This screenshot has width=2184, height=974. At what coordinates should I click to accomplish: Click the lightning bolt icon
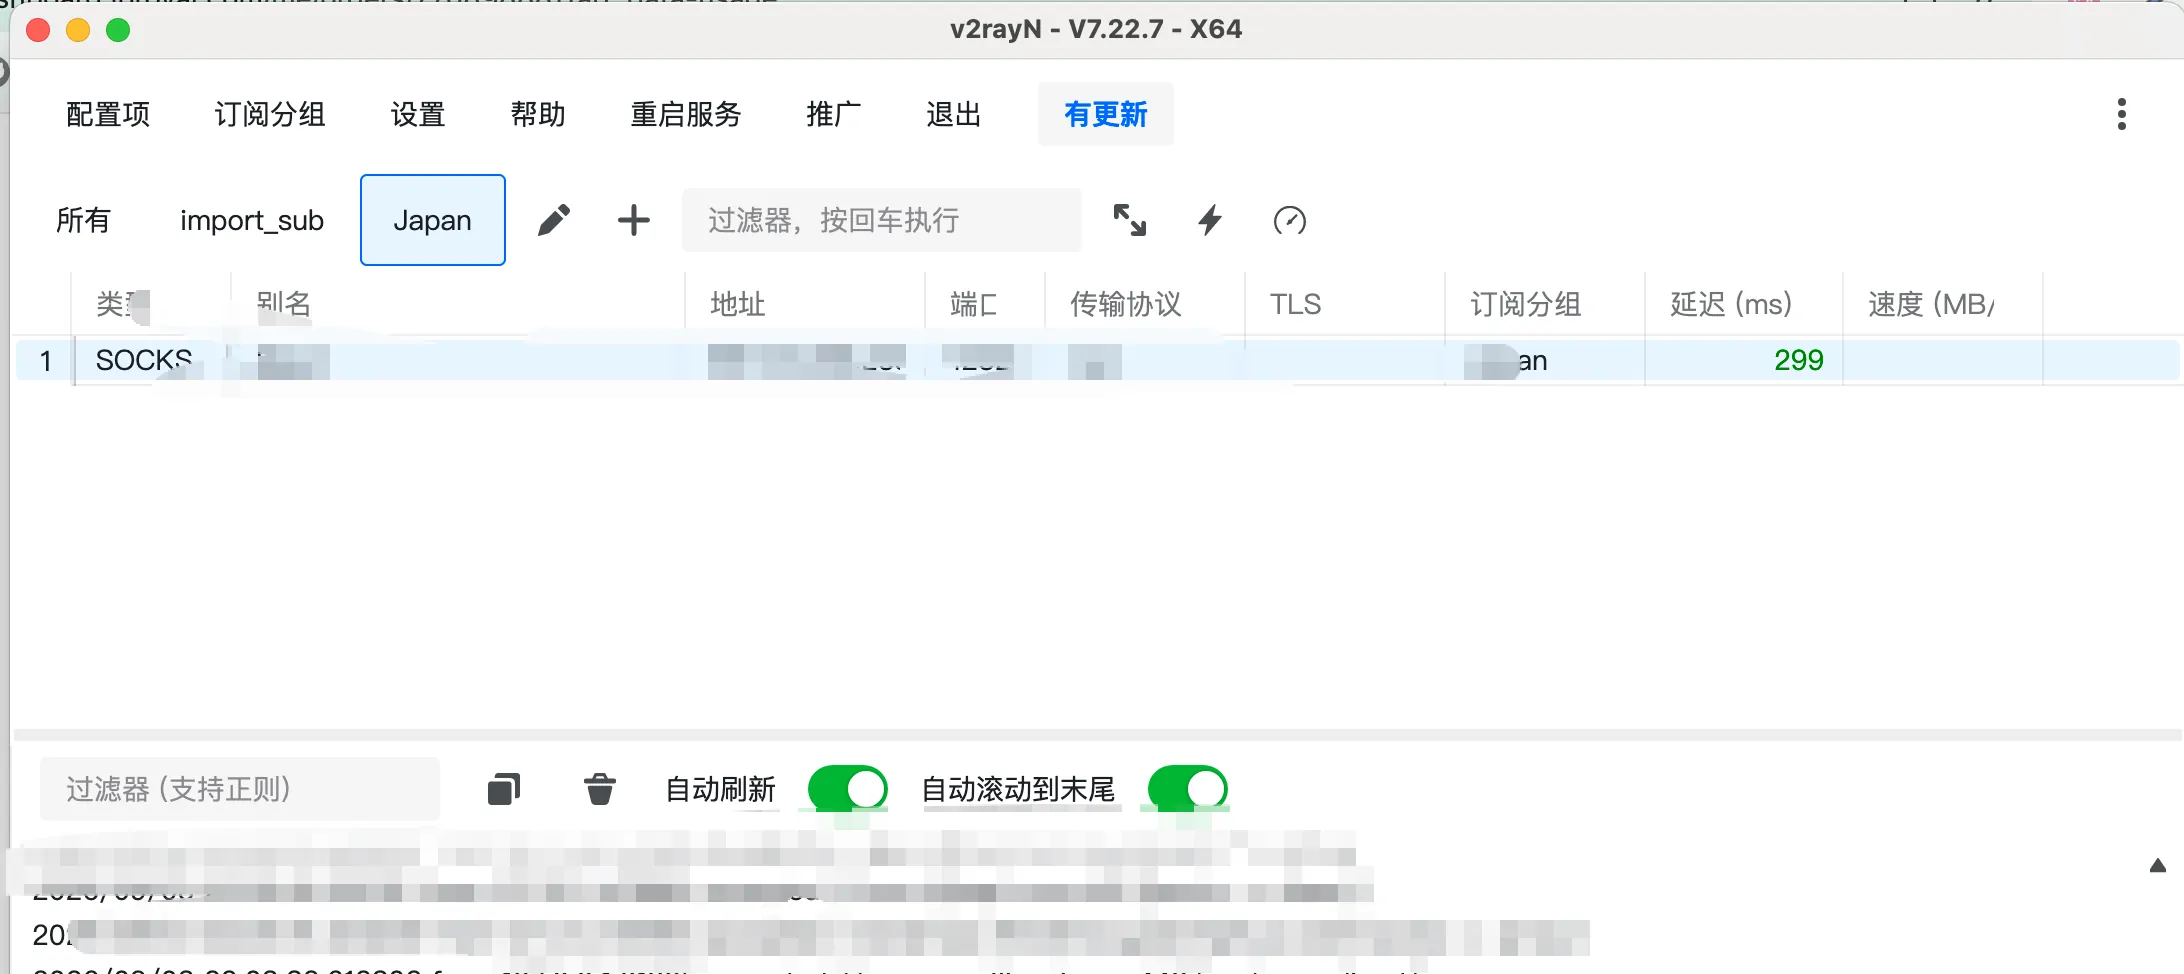(1210, 220)
